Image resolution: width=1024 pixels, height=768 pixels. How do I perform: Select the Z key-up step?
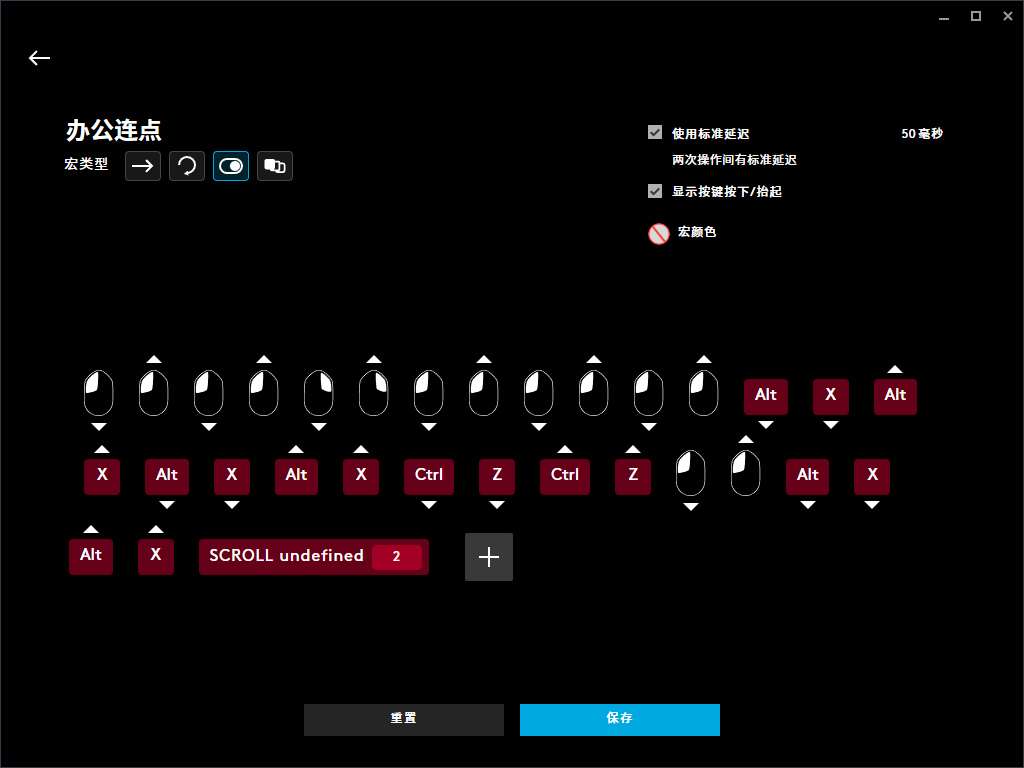pyautogui.click(x=633, y=476)
